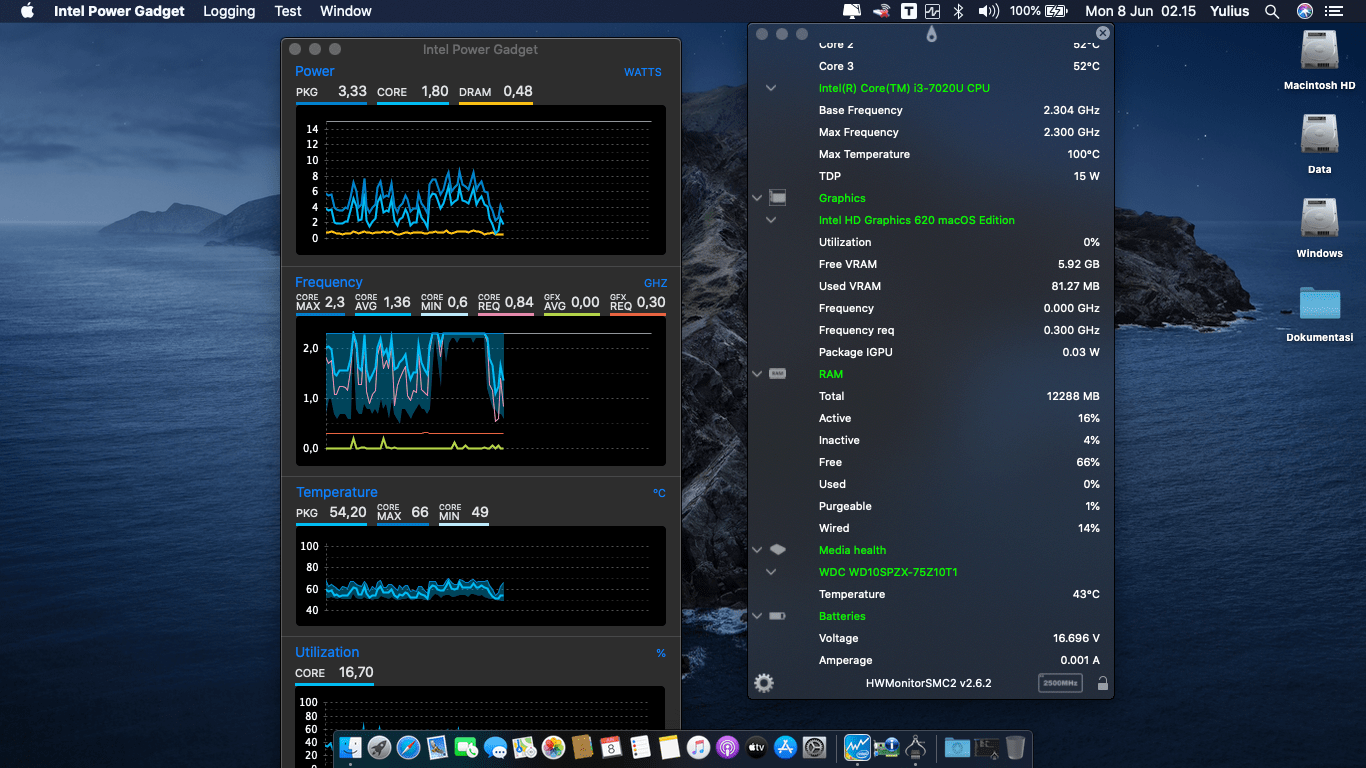Open App Store from the Dock
1366x768 pixels.
point(785,747)
